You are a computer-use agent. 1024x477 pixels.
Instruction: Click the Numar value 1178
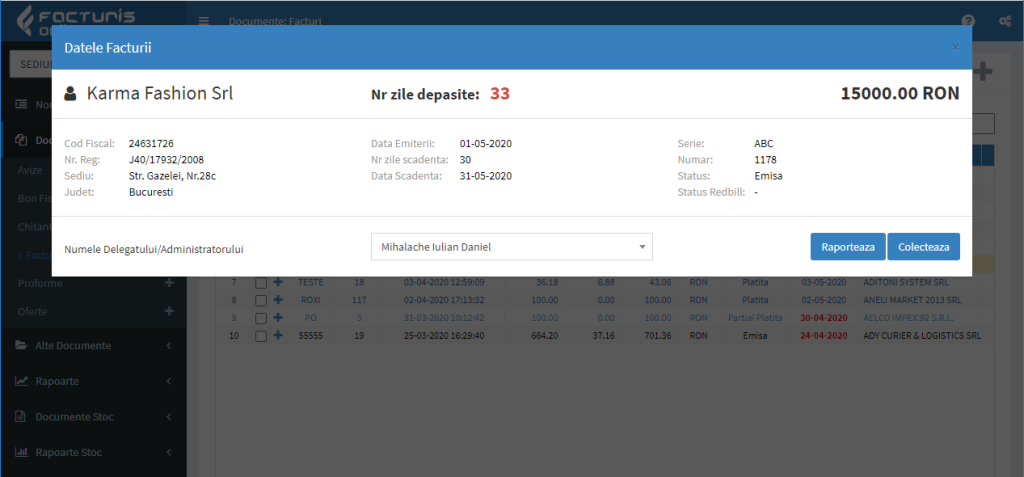pyautogui.click(x=765, y=159)
